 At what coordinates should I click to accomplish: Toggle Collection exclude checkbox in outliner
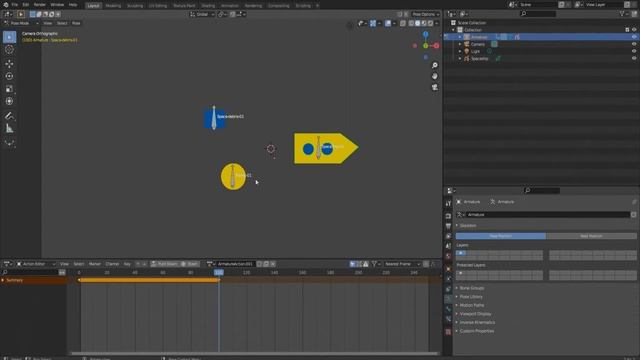(627, 30)
